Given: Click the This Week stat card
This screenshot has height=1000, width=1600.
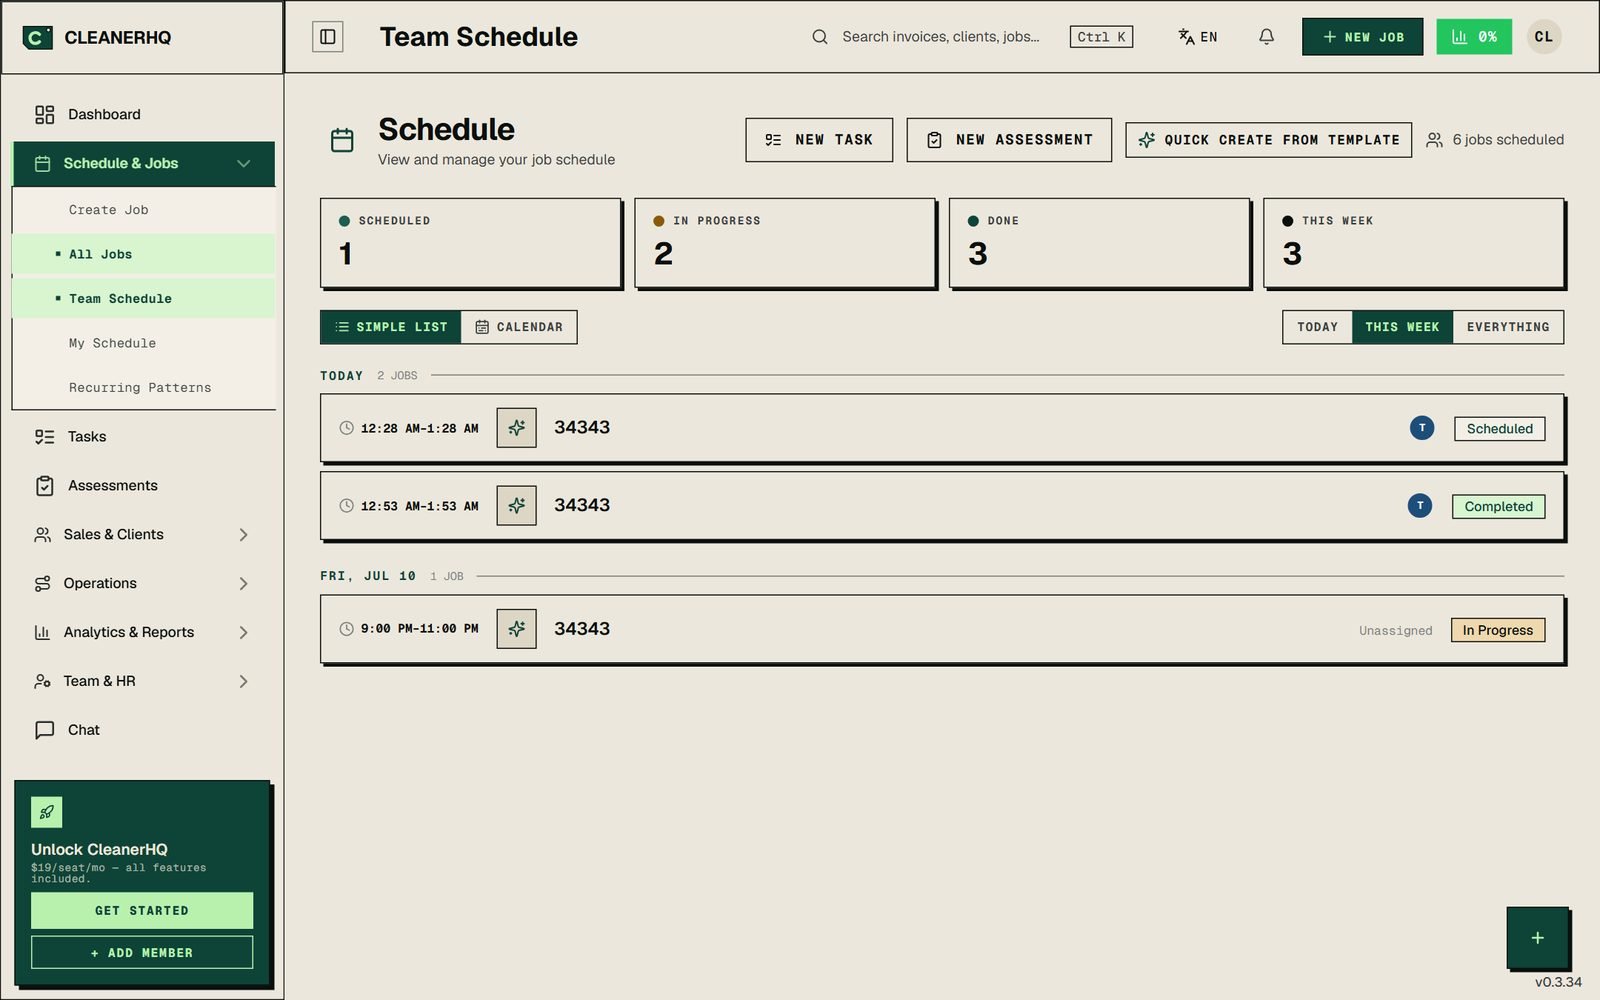Looking at the screenshot, I should [1414, 243].
